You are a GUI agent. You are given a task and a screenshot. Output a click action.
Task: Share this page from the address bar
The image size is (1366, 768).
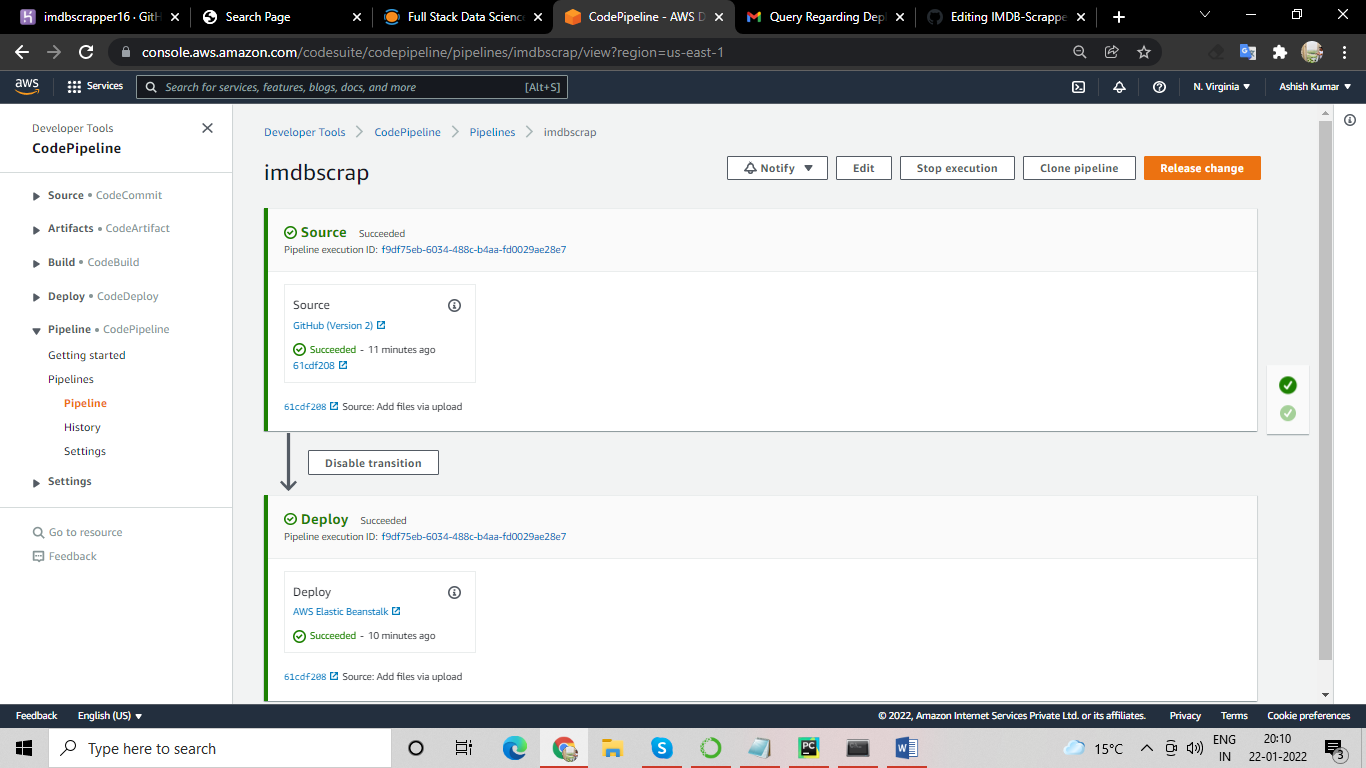[x=1111, y=52]
